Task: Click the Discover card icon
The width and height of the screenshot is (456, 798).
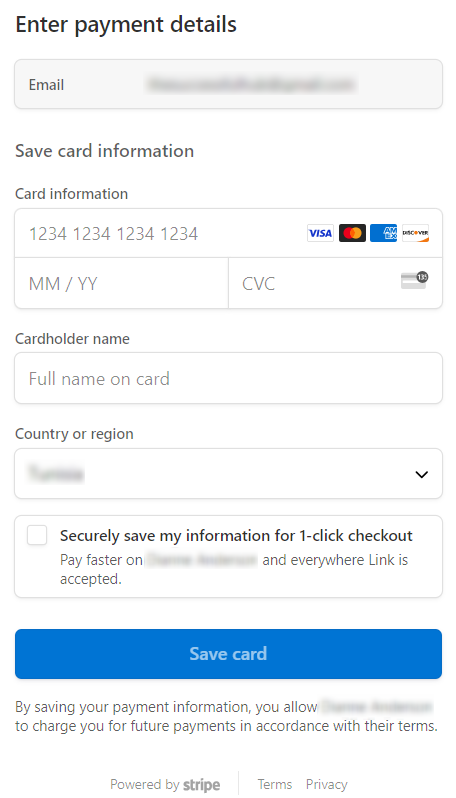Action: pos(415,233)
